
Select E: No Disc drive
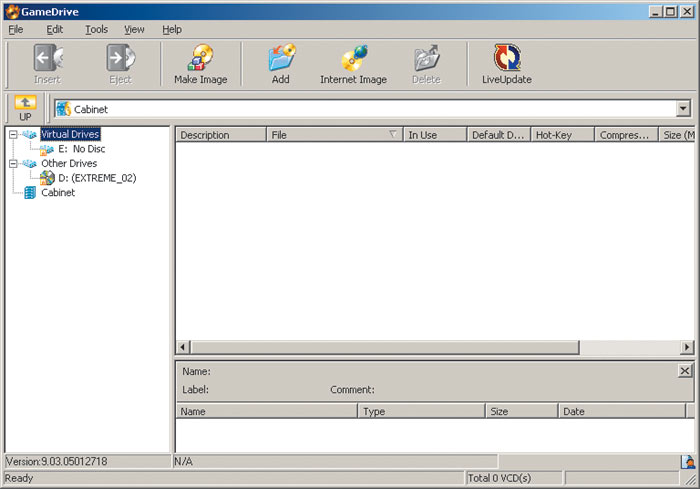tap(82, 149)
